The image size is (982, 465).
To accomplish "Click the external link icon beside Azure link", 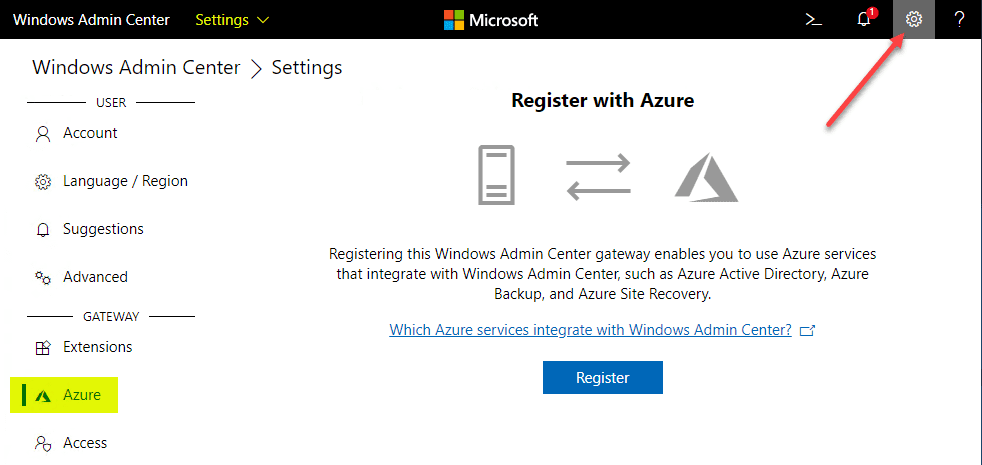I will [808, 331].
